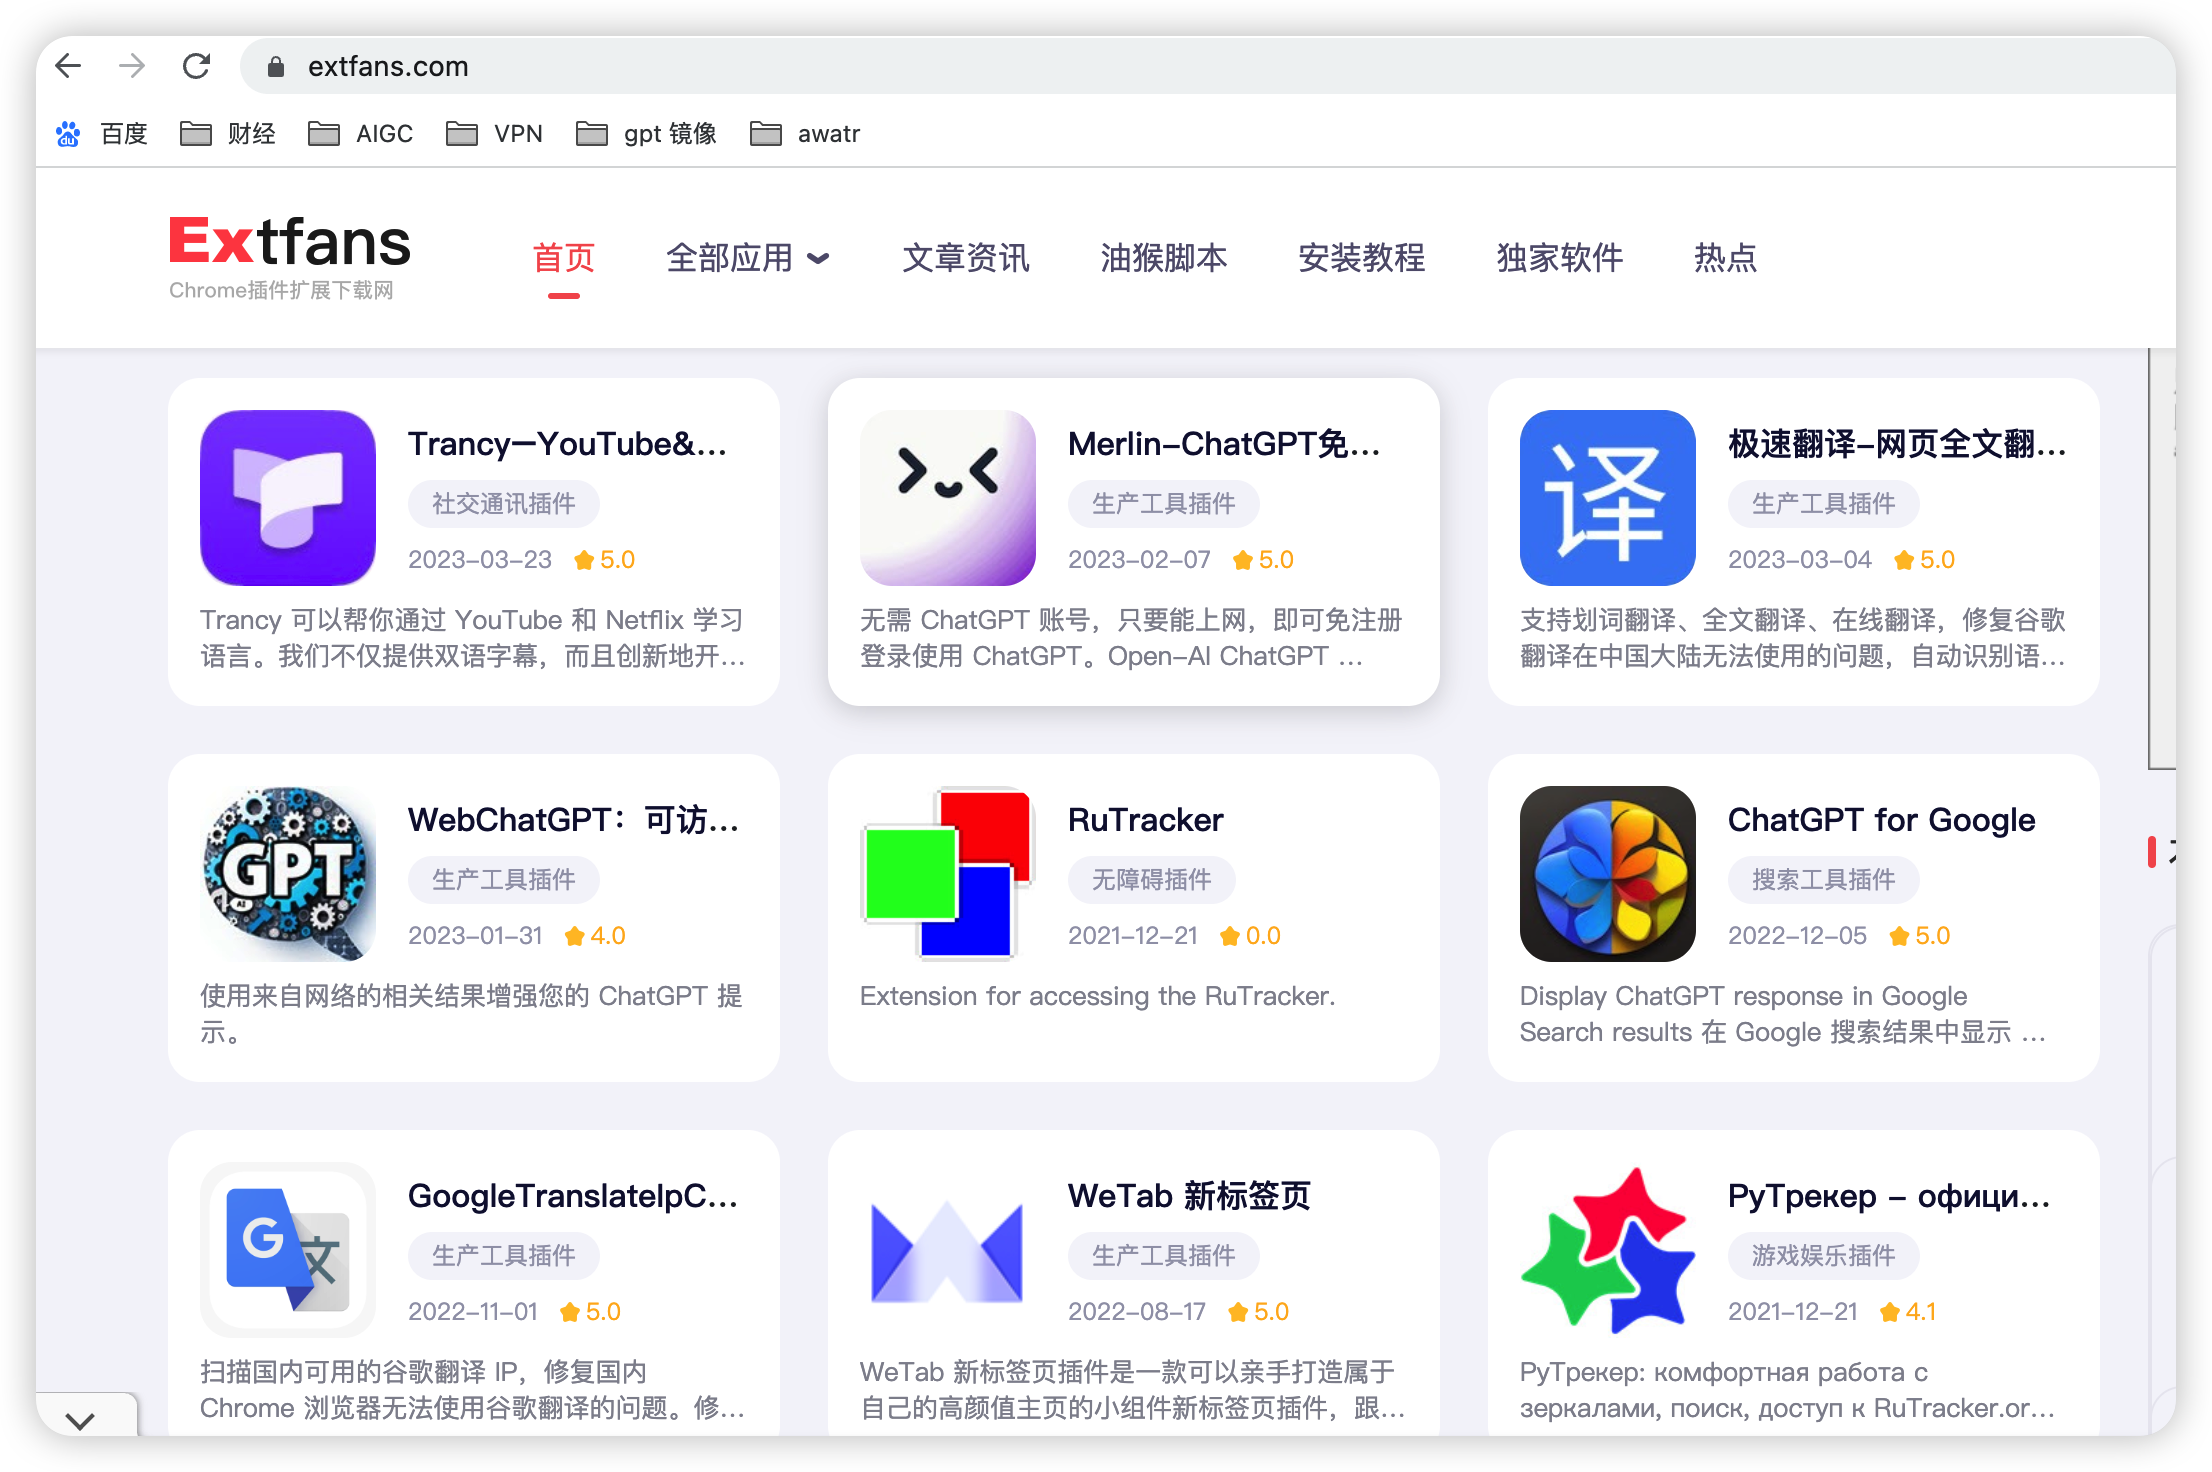Click the Google Translate icon
Image resolution: width=2212 pixels, height=1472 pixels.
tap(288, 1249)
